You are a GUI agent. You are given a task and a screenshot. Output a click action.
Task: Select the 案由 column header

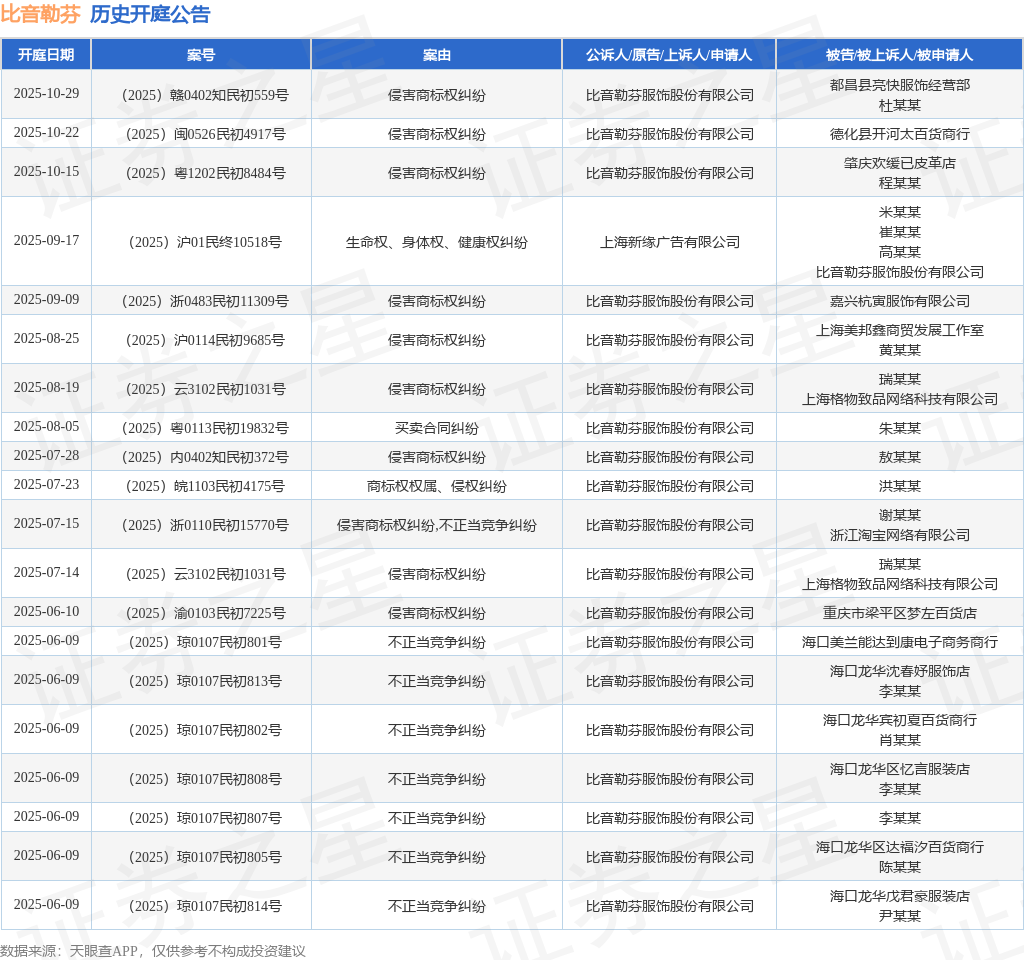(436, 55)
